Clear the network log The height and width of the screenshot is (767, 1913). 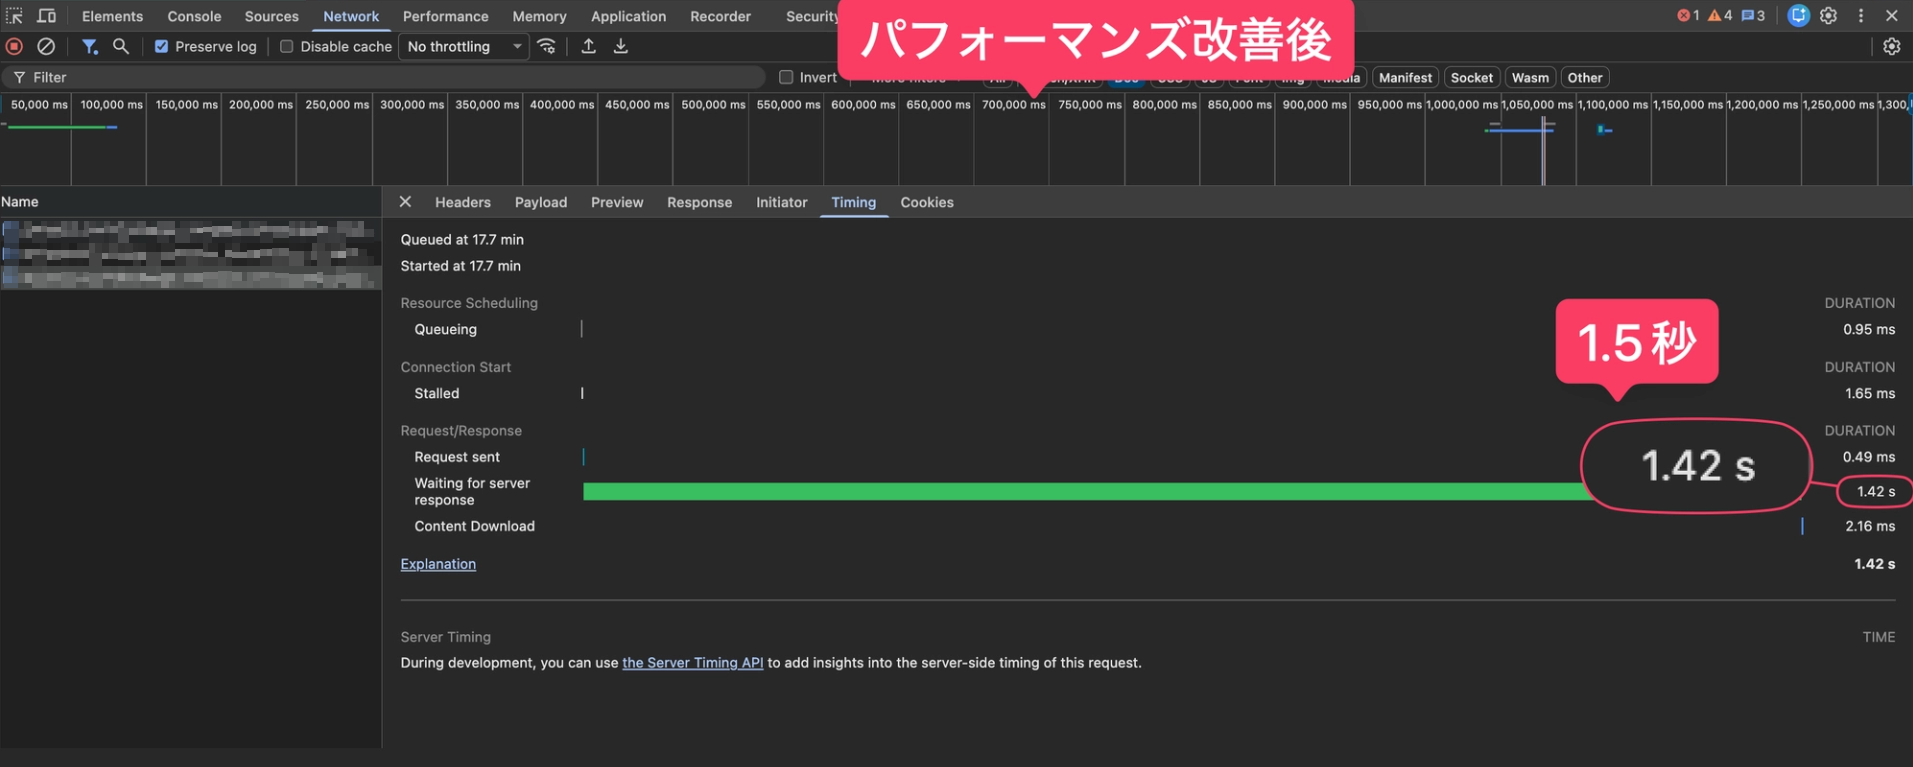46,46
